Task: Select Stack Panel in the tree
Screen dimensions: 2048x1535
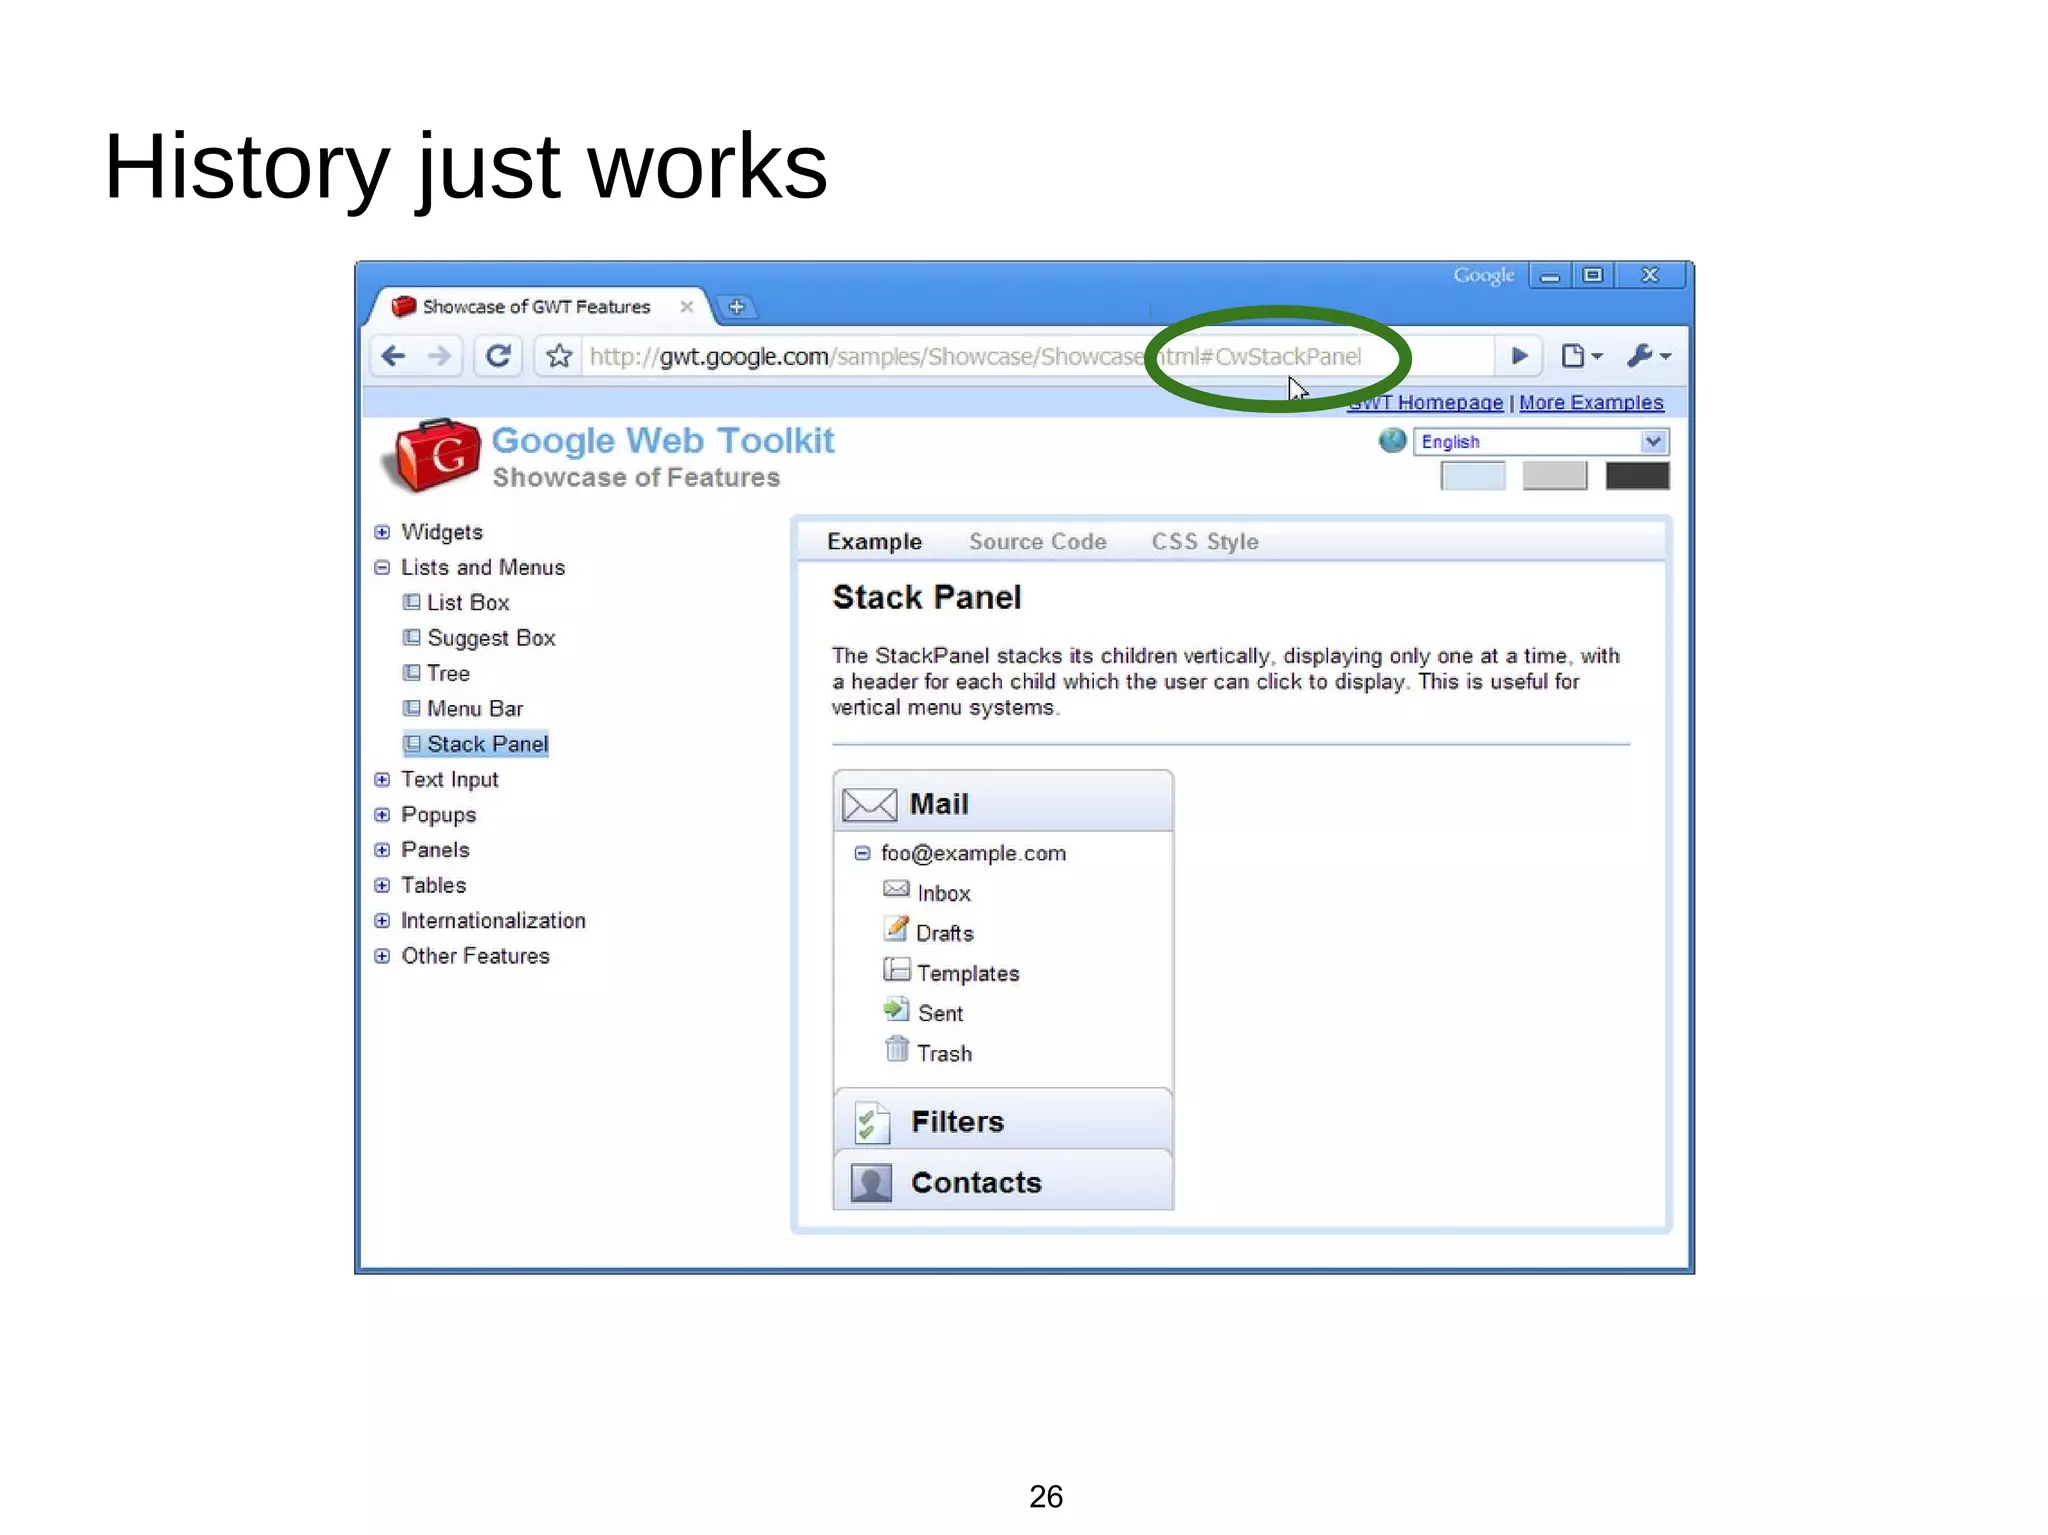Action: click(487, 744)
